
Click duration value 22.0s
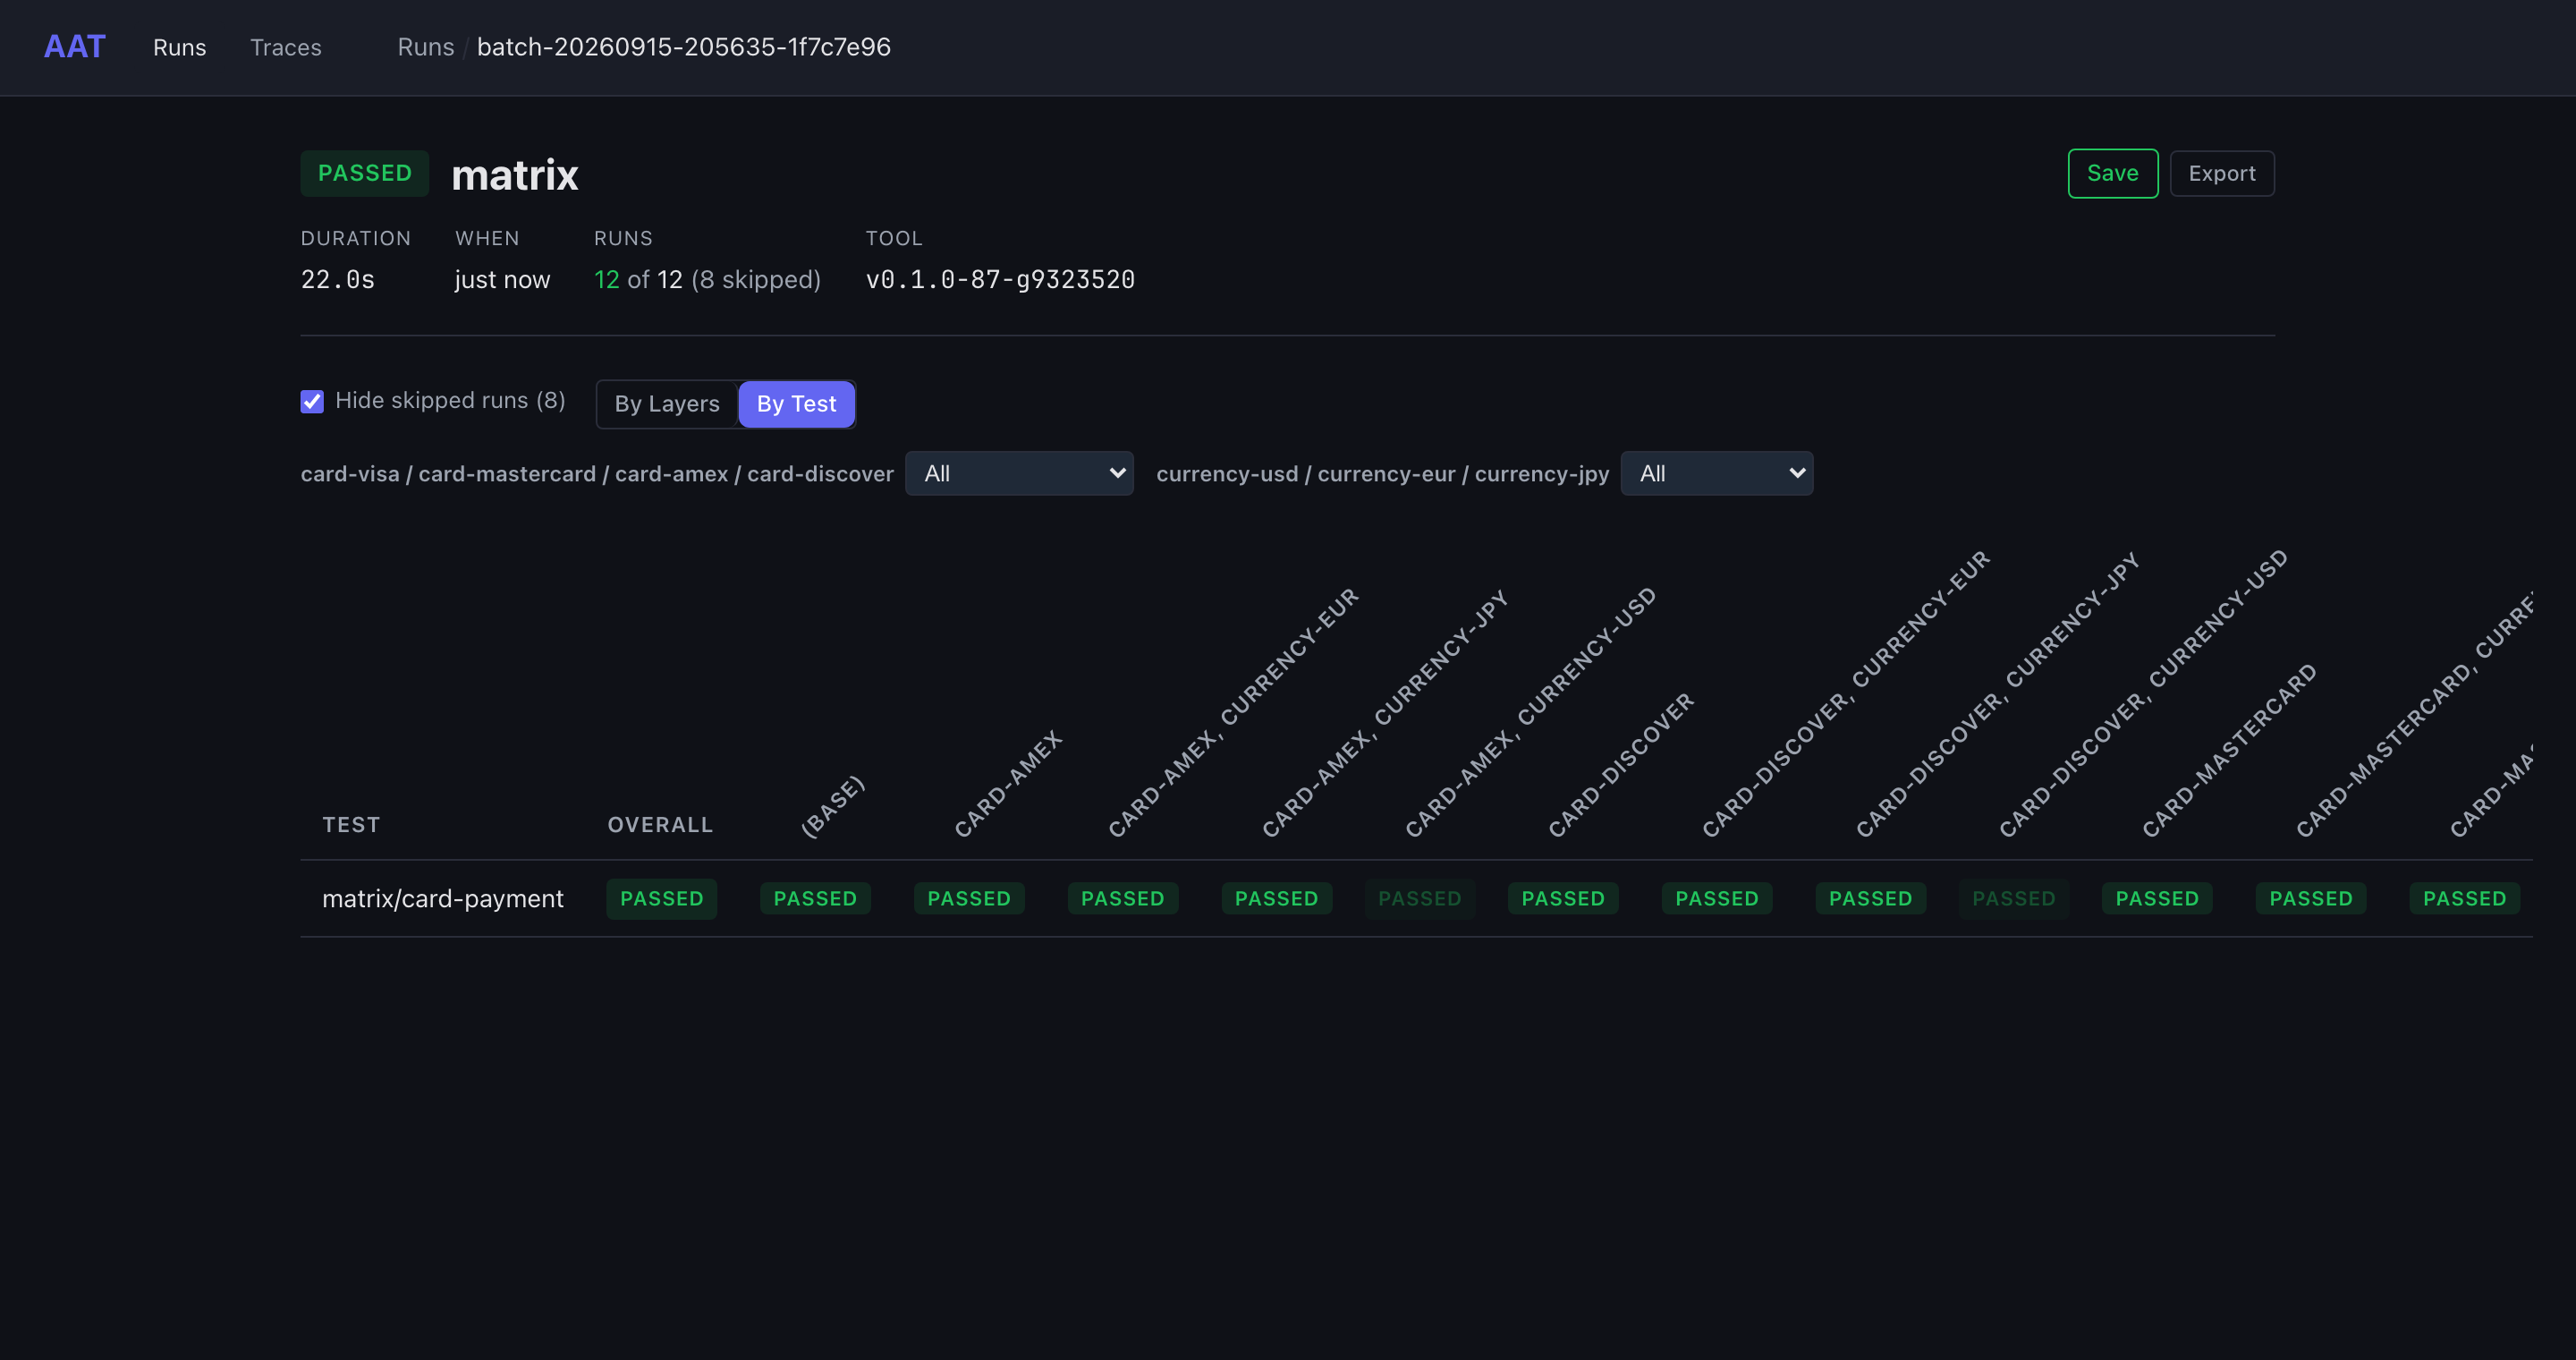(x=337, y=279)
